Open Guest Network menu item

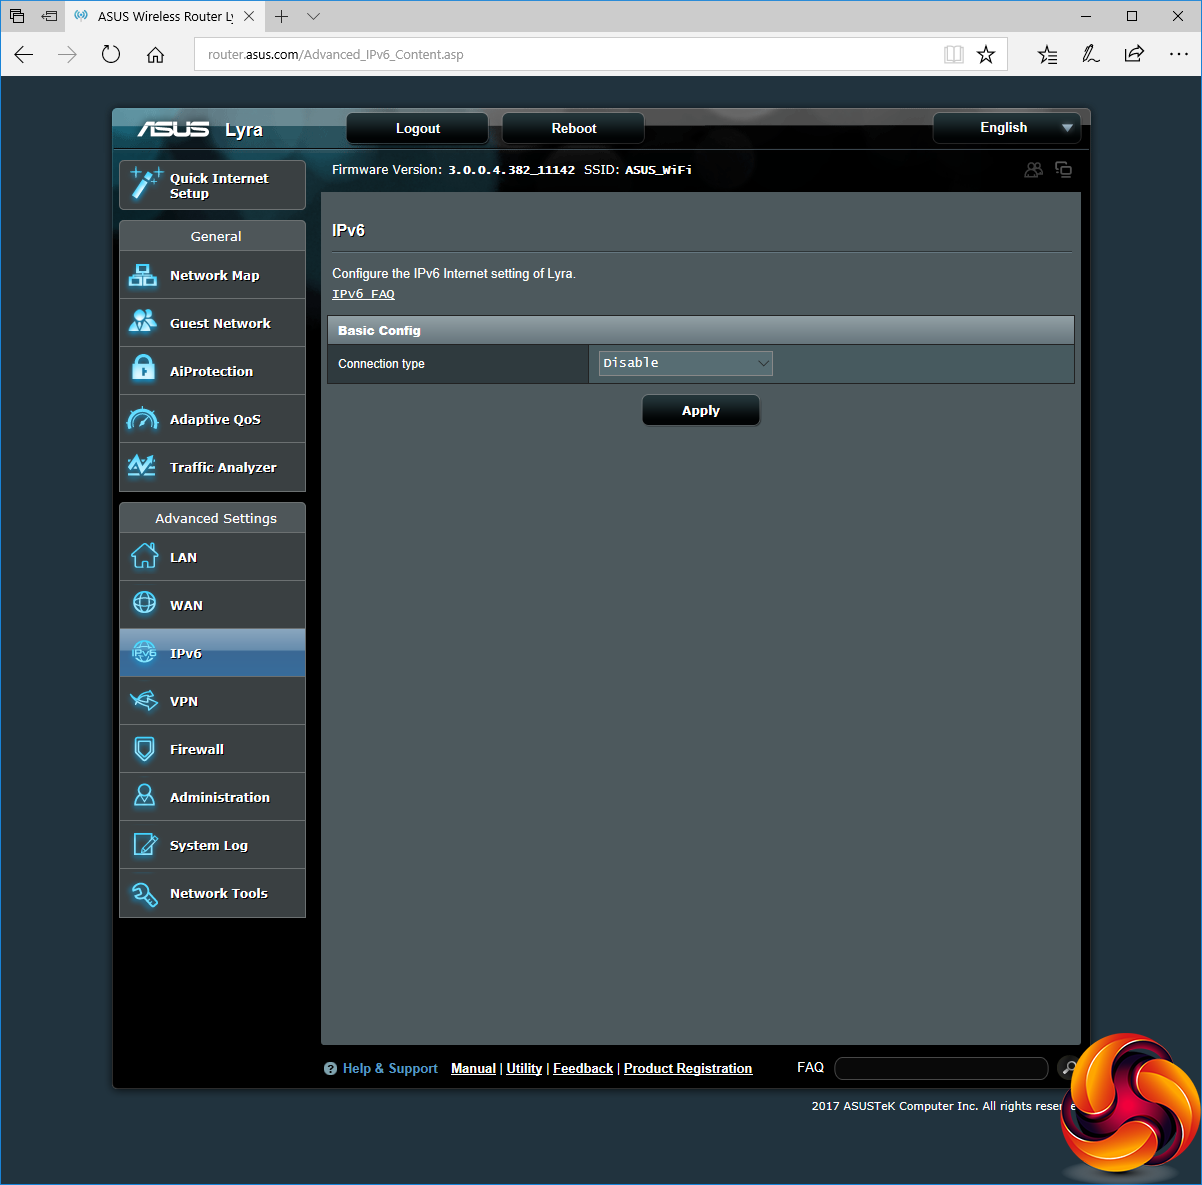[x=212, y=323]
